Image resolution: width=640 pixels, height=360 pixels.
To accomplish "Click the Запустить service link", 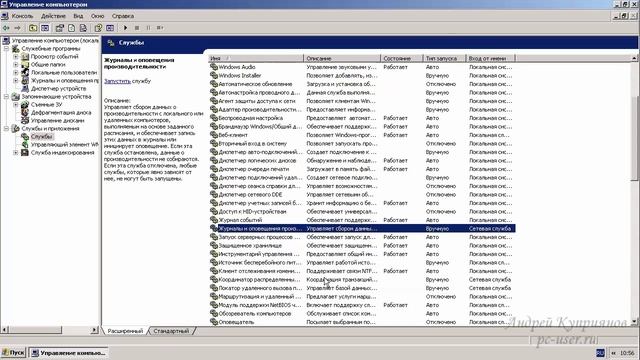I will (117, 81).
